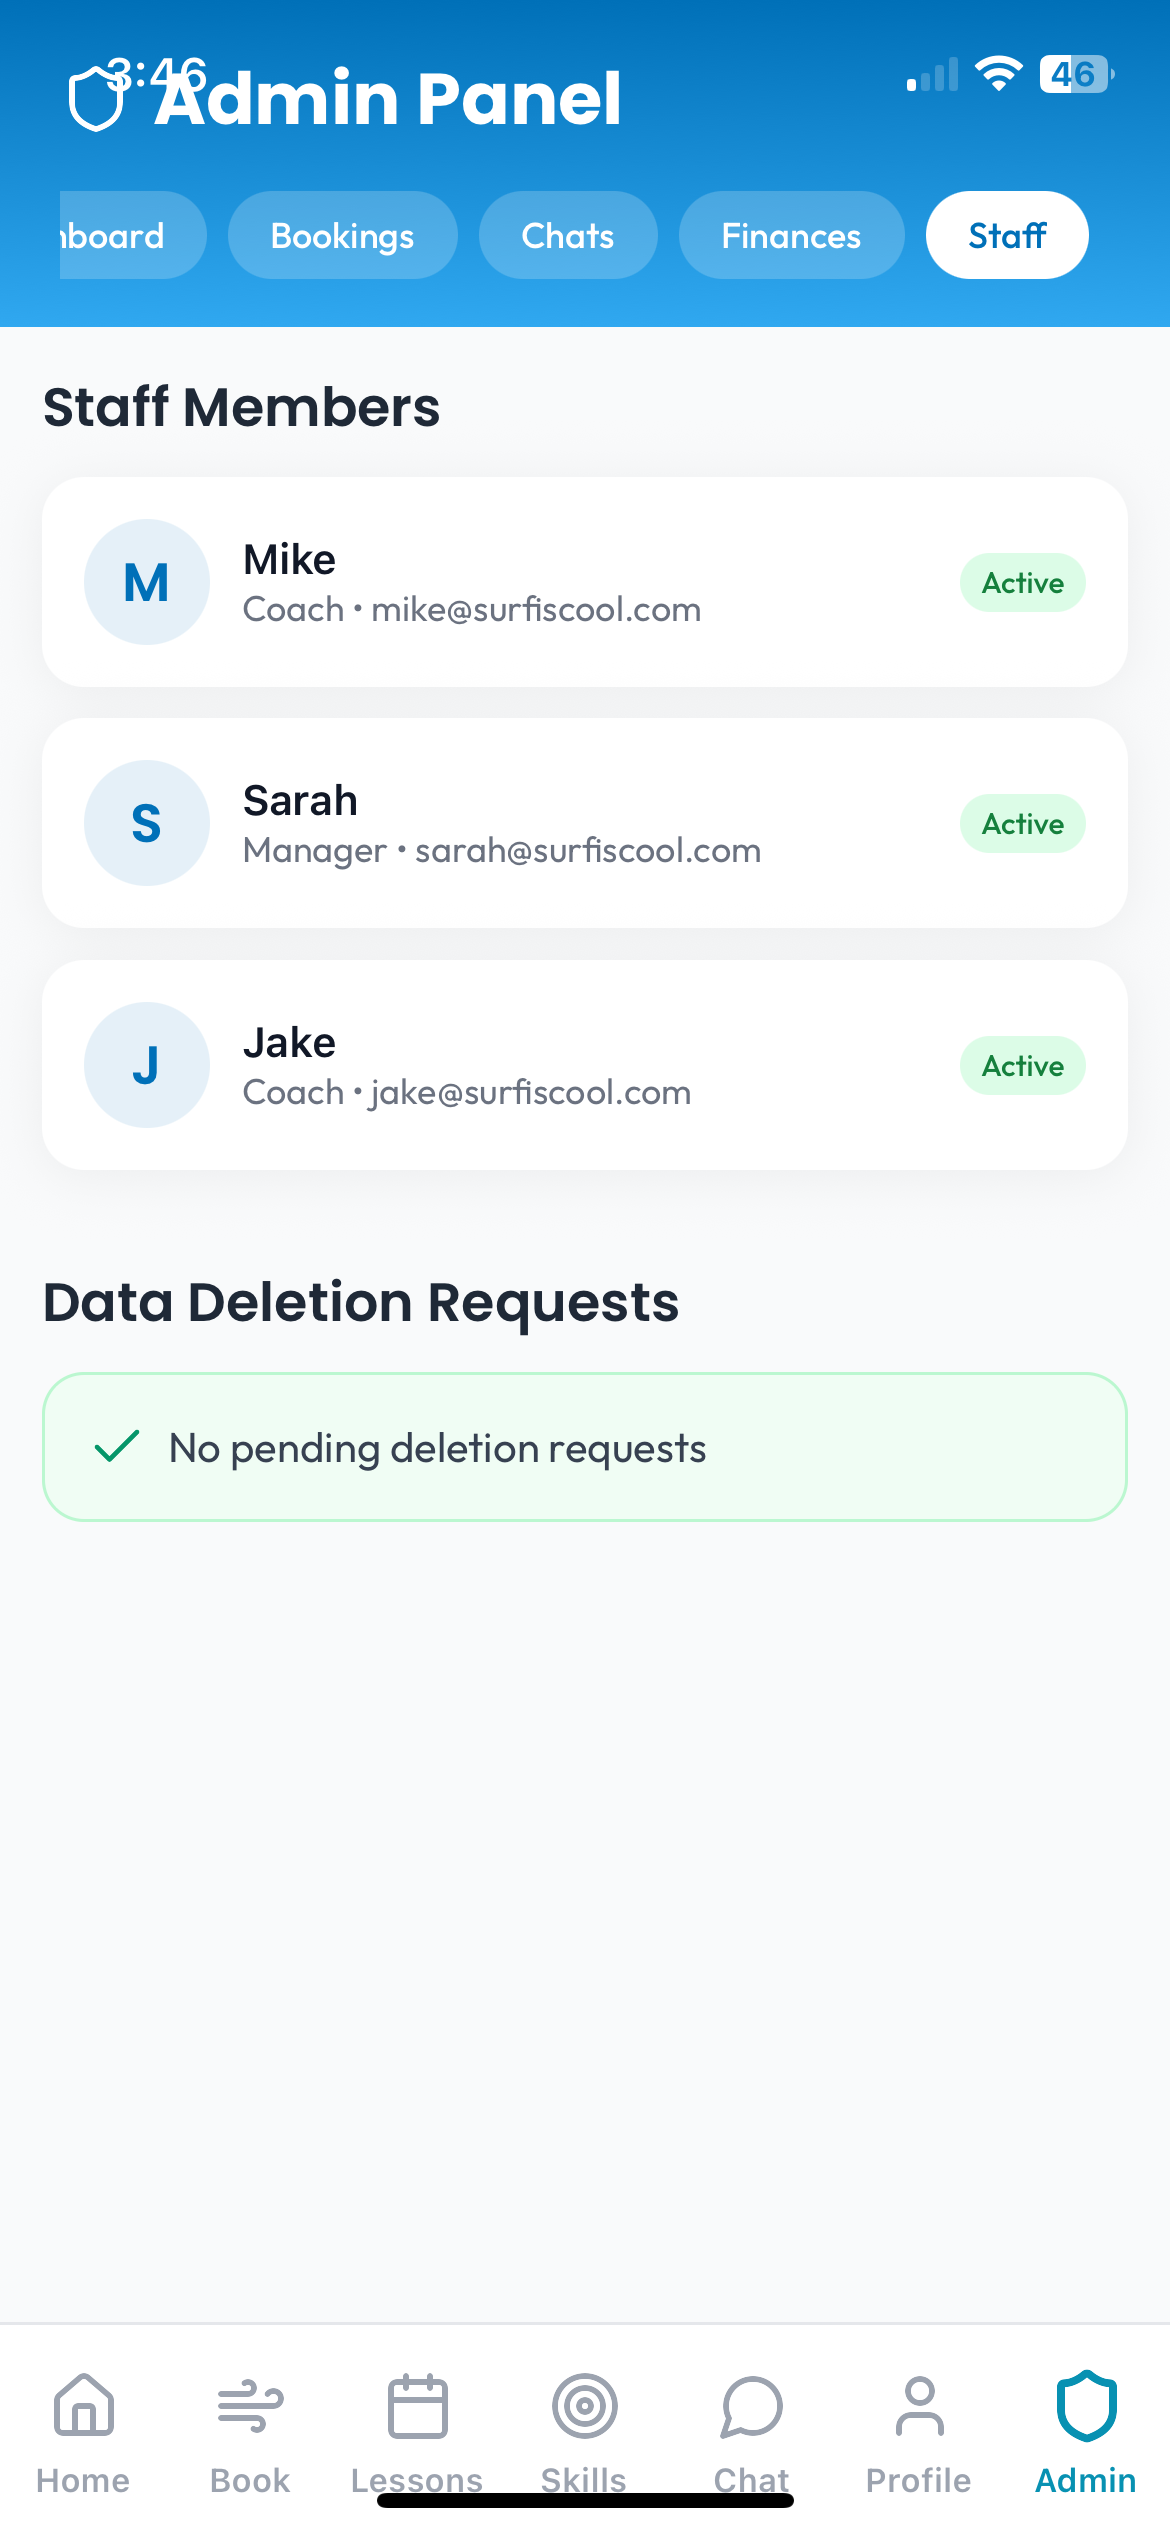The image size is (1170, 2532).
Task: Open the Finances tab
Action: [791, 236]
